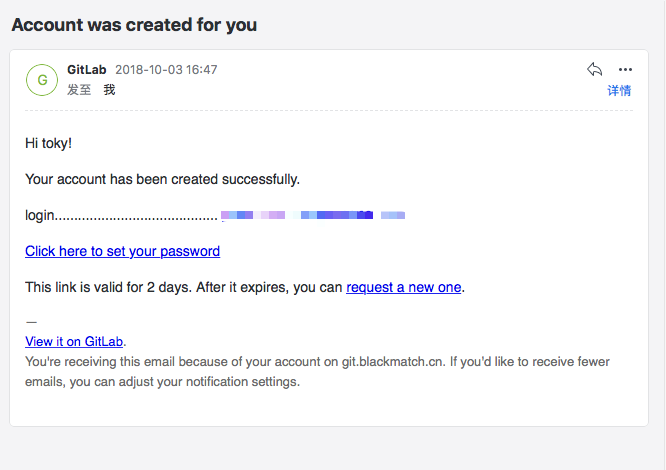This screenshot has height=470, width=666.
Task: Follow the "request a new one" link
Action: (404, 287)
